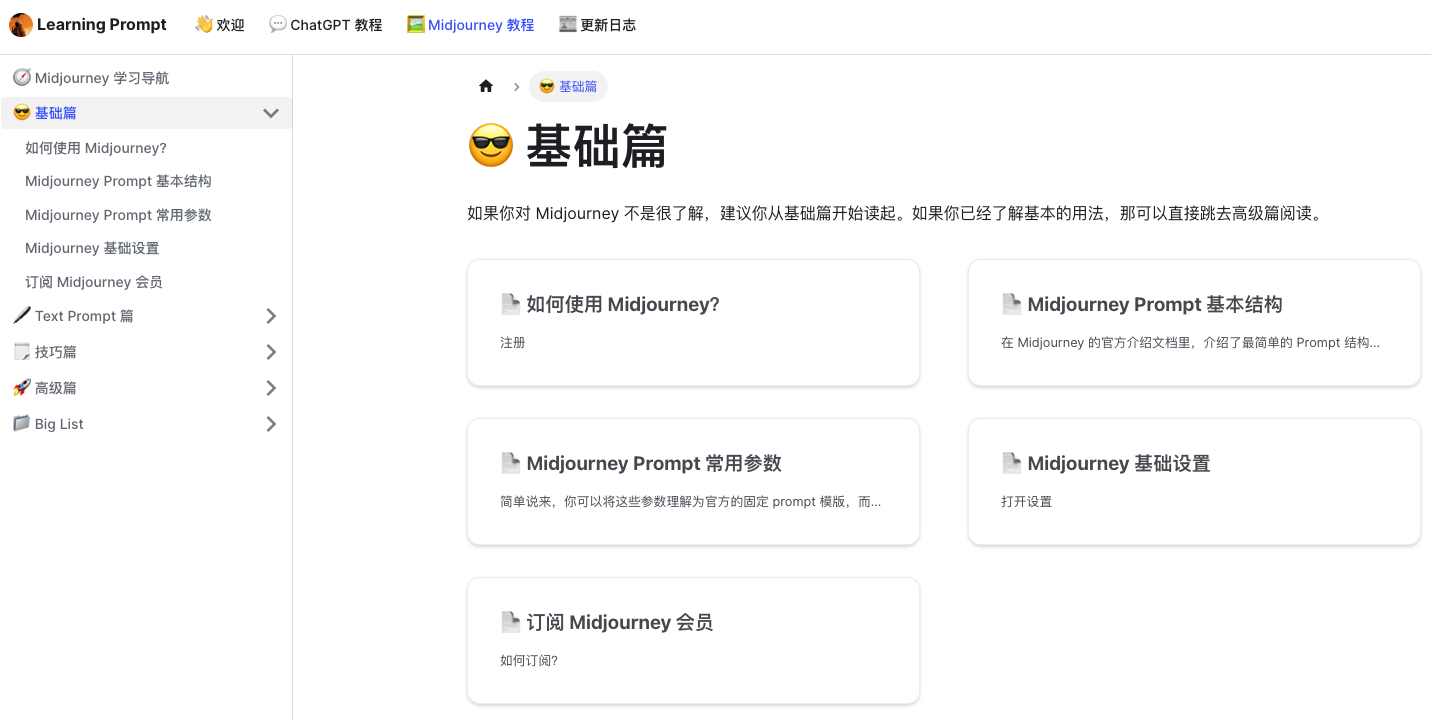This screenshot has width=1431, height=720.
Task: Open the 订阅 Midjourney 会员 card title
Action: pyautogui.click(x=620, y=622)
